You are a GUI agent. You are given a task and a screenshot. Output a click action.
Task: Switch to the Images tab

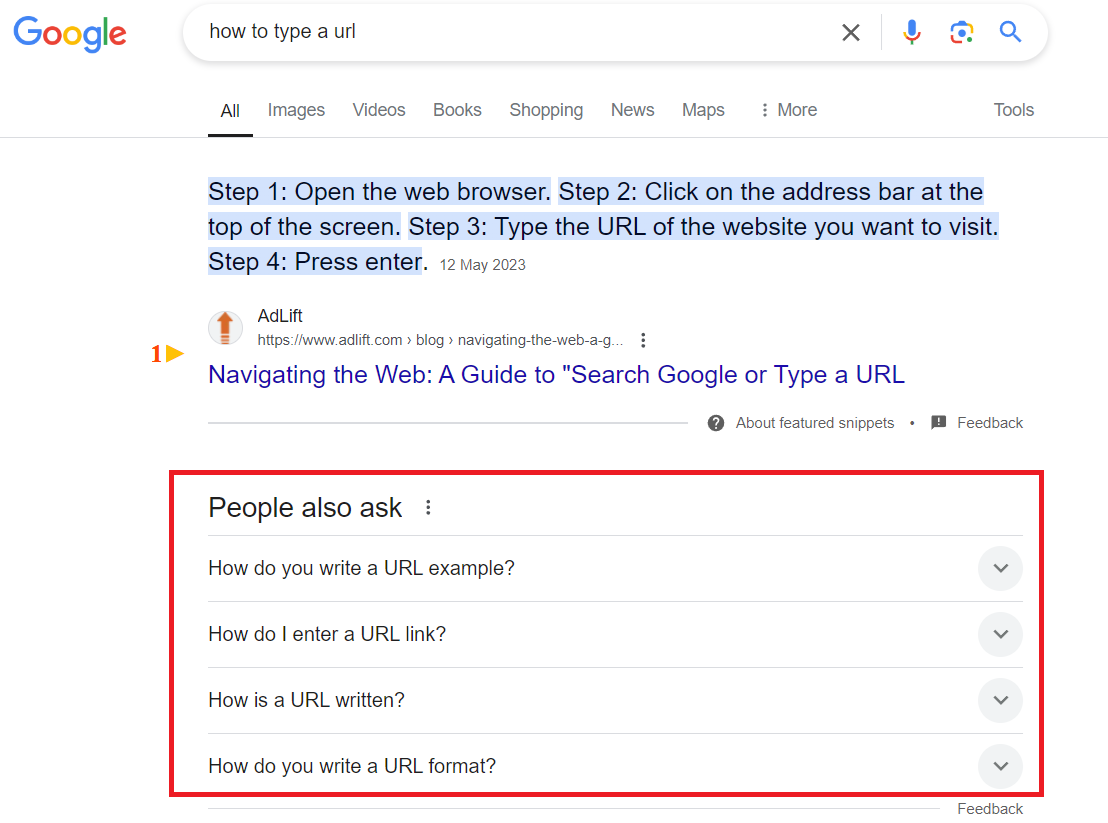click(x=296, y=110)
